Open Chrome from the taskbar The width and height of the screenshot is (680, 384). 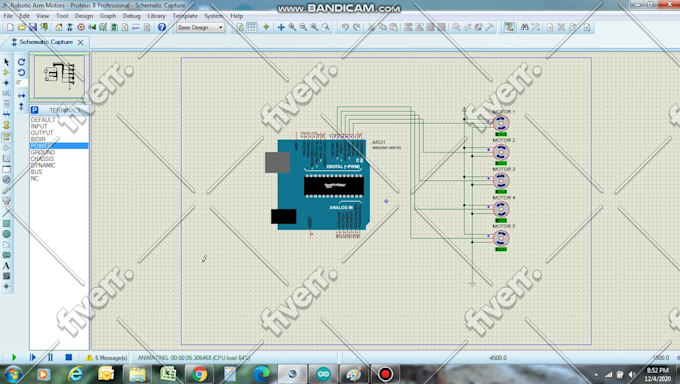(x=199, y=374)
